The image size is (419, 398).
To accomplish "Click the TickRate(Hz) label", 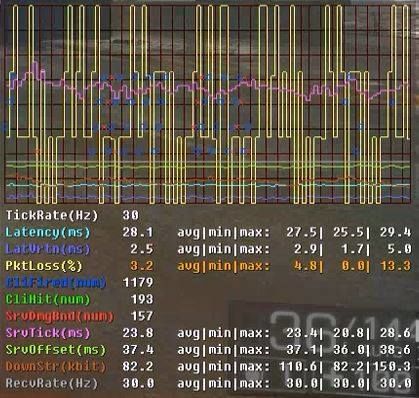I will (x=52, y=215).
